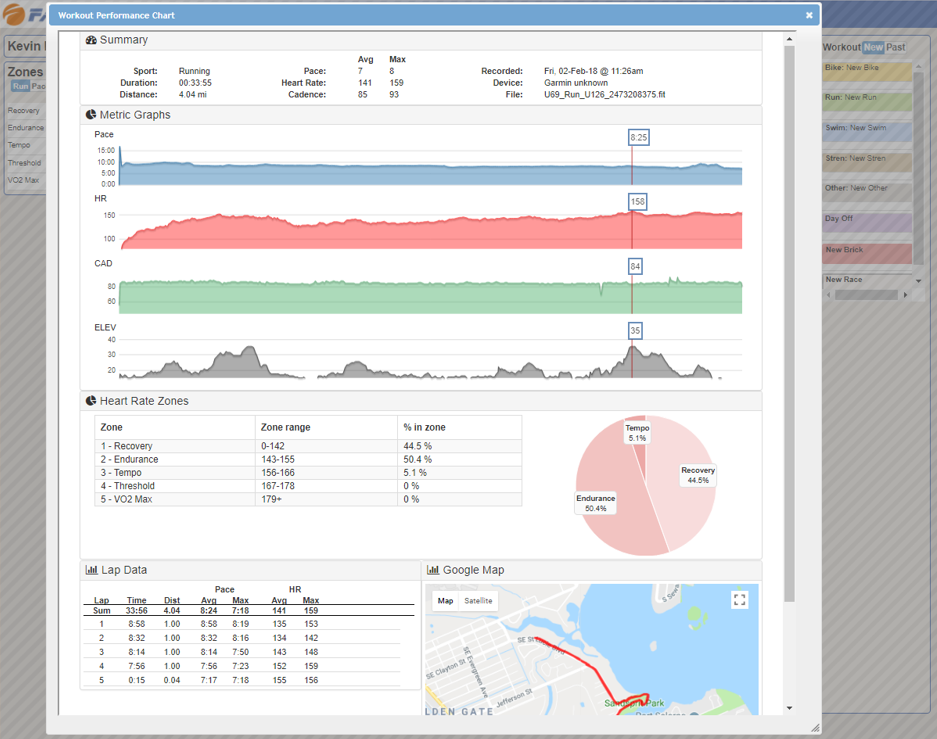Viewport: 937px width, 739px height.
Task: Switch to the Past workout tab
Action: point(896,47)
